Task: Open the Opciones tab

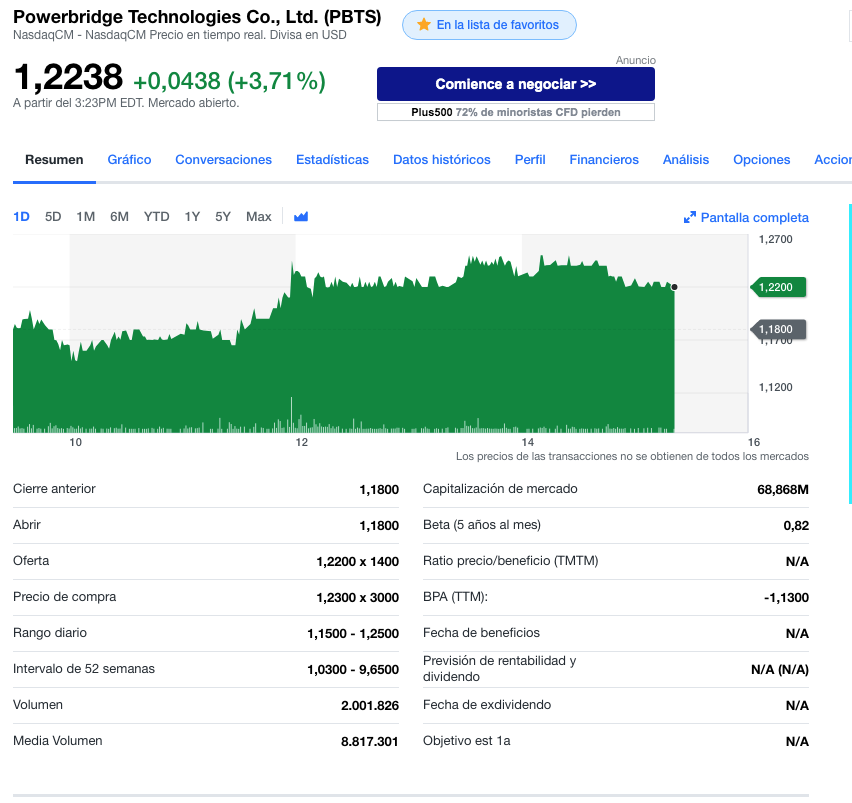Action: [761, 160]
